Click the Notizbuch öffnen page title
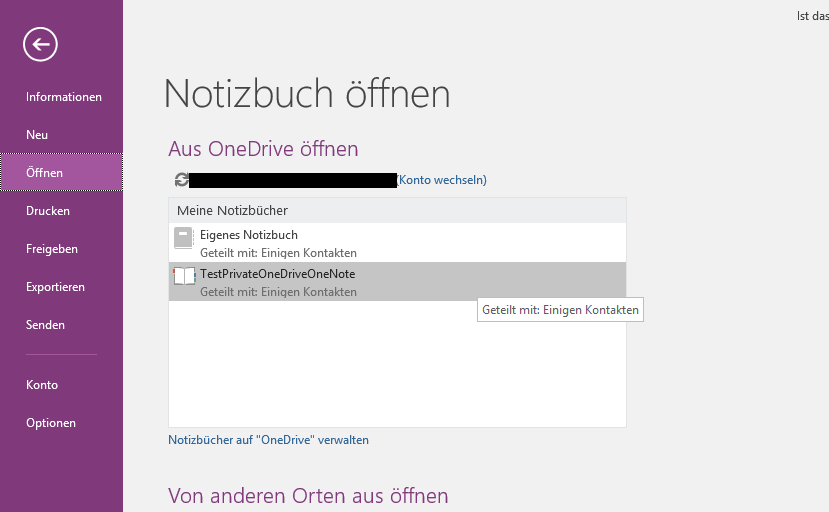This screenshot has width=829, height=512. point(307,94)
